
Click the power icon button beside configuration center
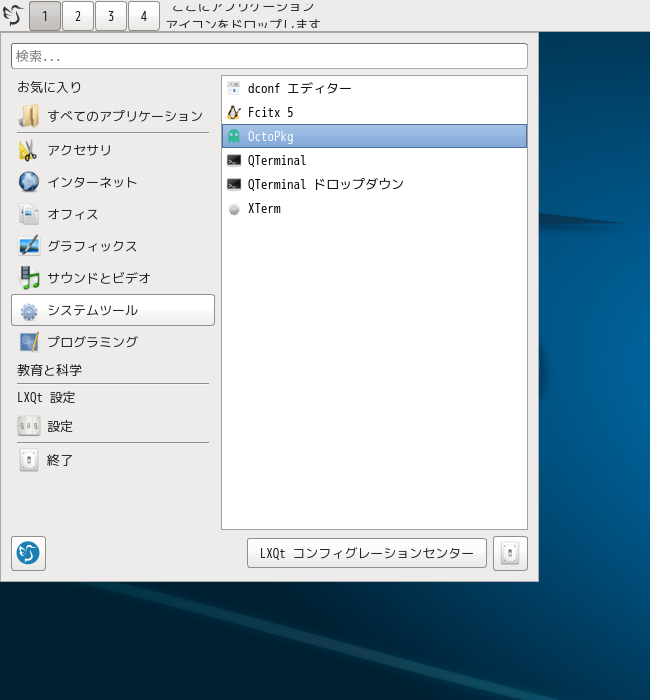[510, 553]
